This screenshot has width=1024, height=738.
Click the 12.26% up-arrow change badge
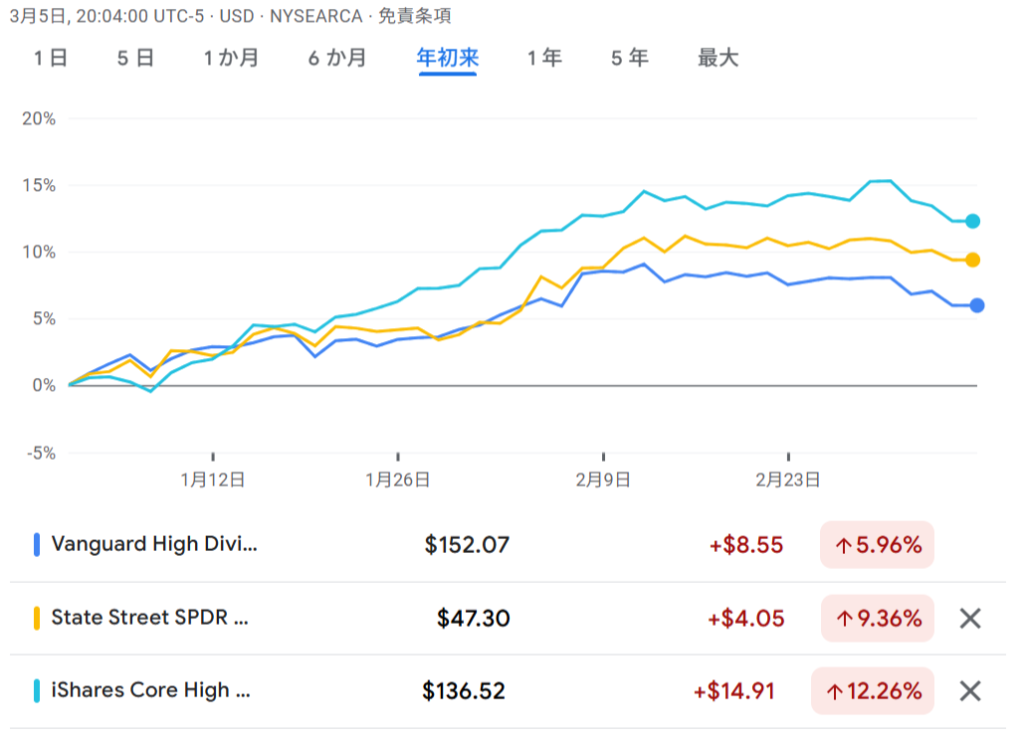(x=877, y=691)
